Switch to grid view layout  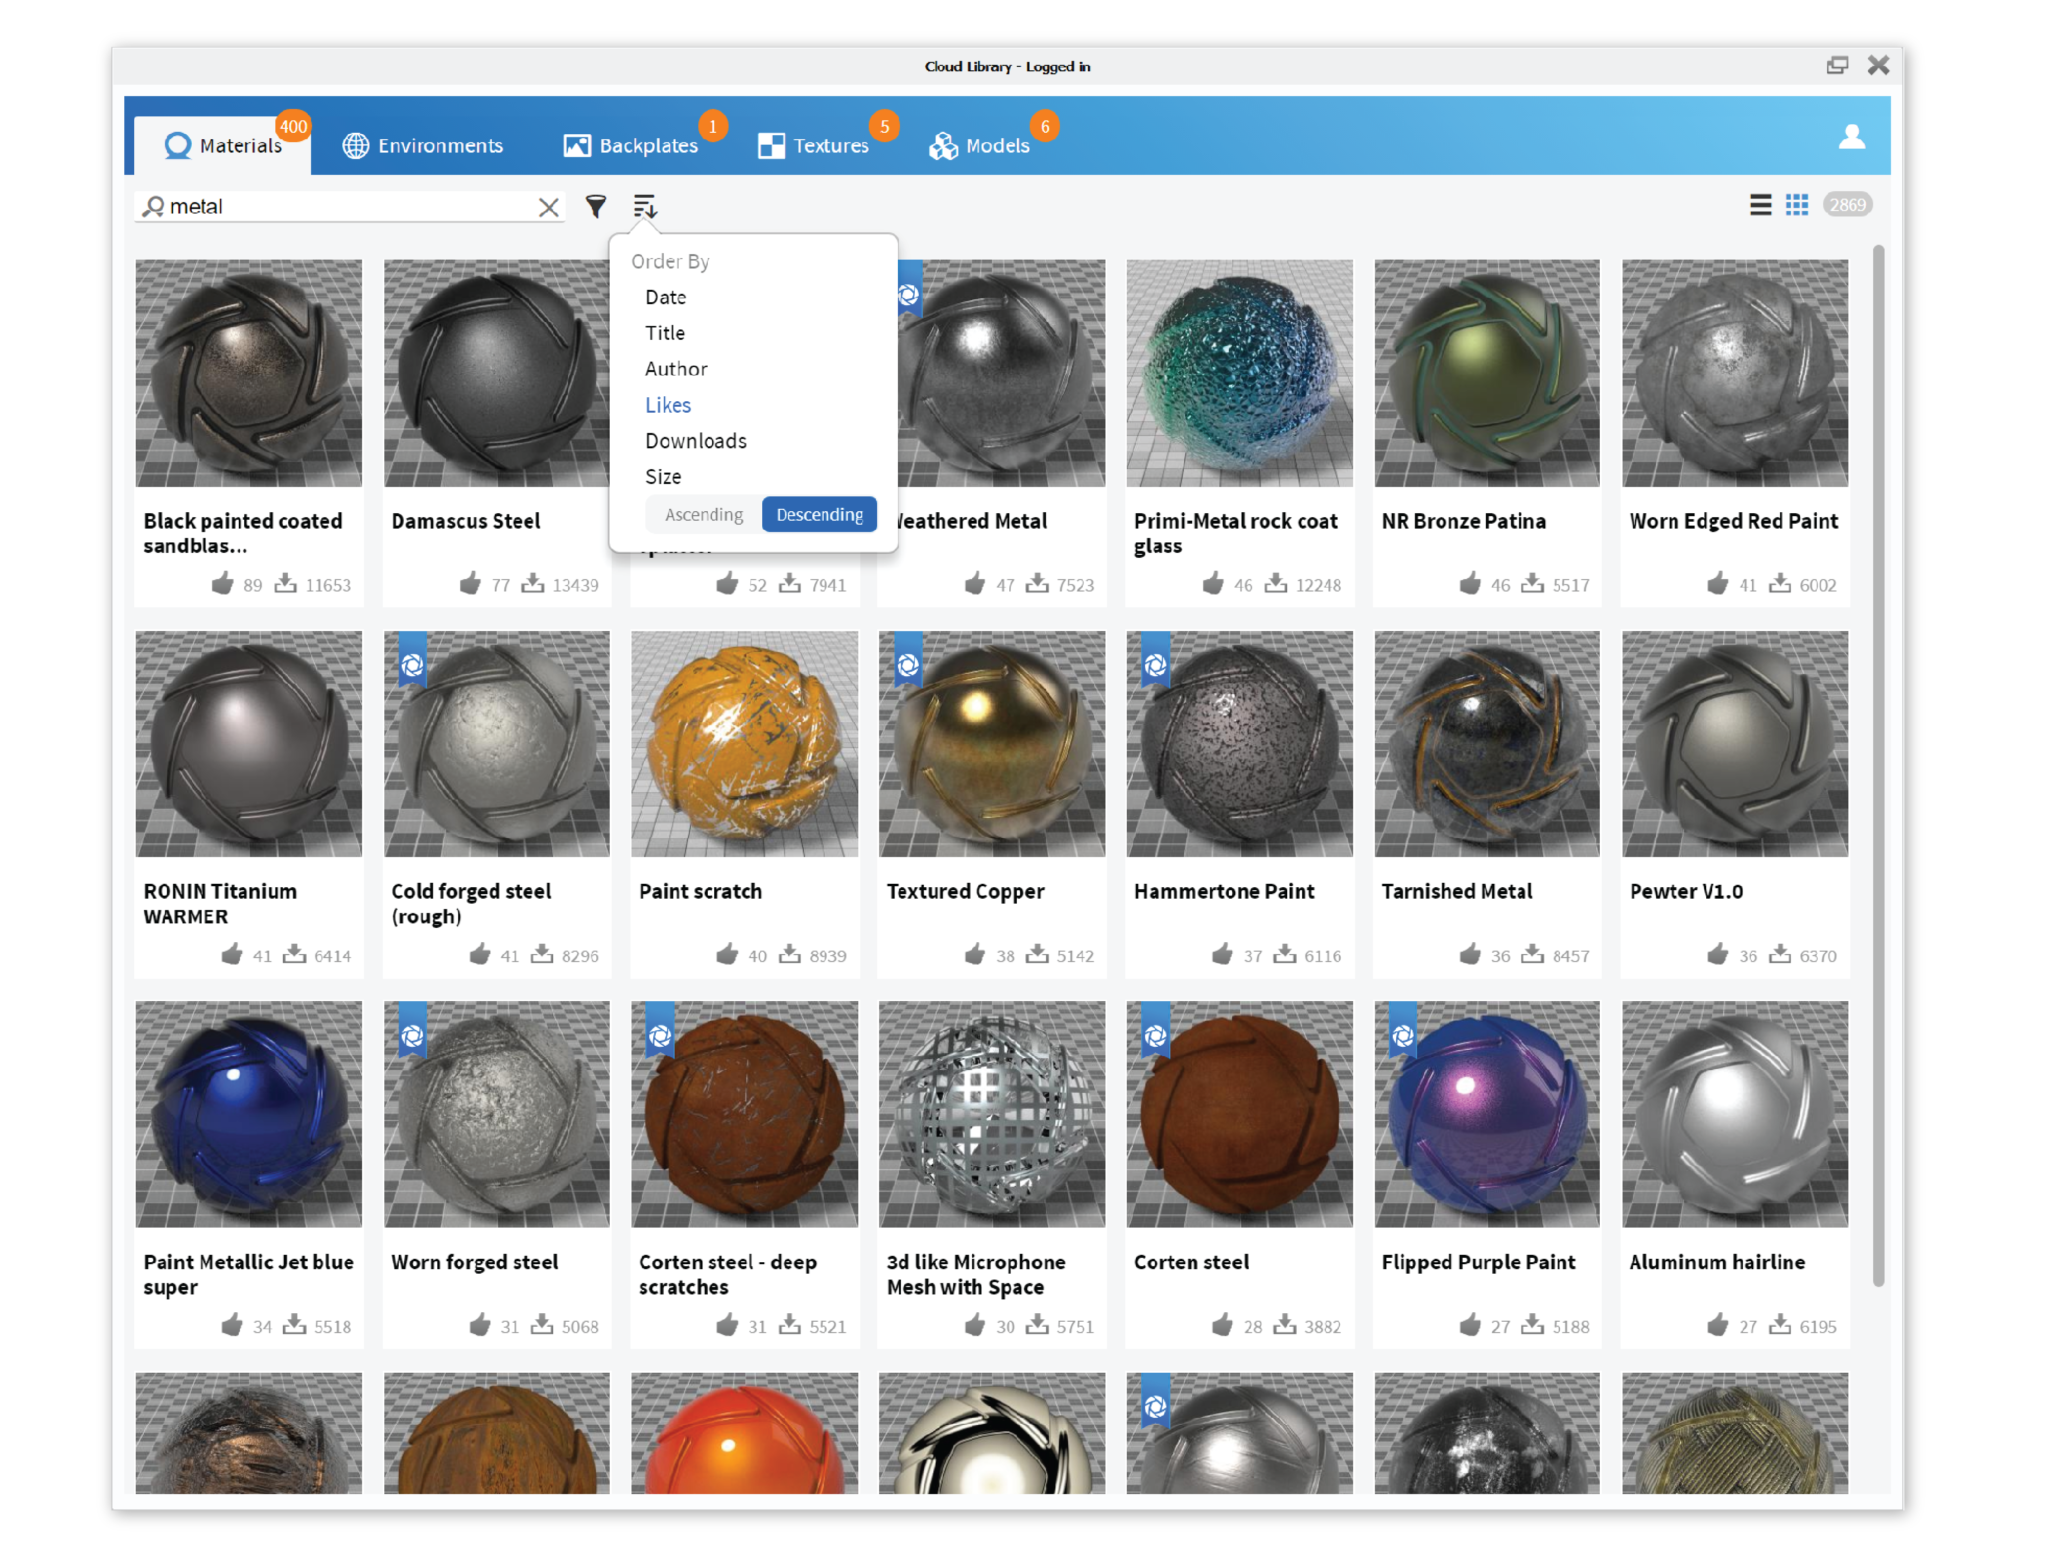point(1797,205)
